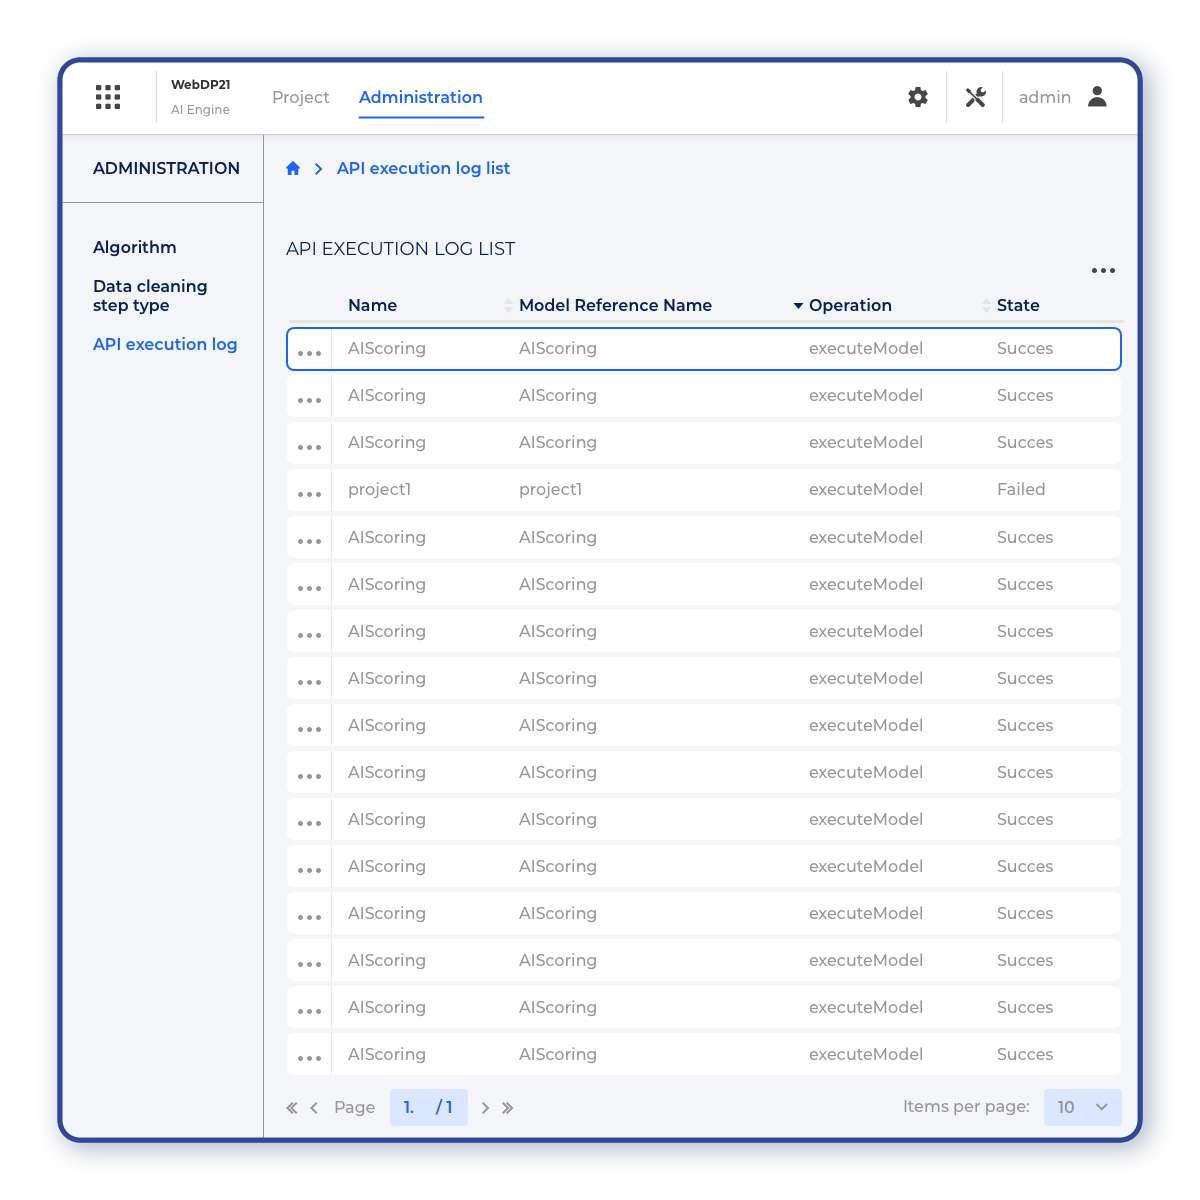Screen dimensions: 1200x1200
Task: Go to the previous page arrow
Action: [x=314, y=1108]
